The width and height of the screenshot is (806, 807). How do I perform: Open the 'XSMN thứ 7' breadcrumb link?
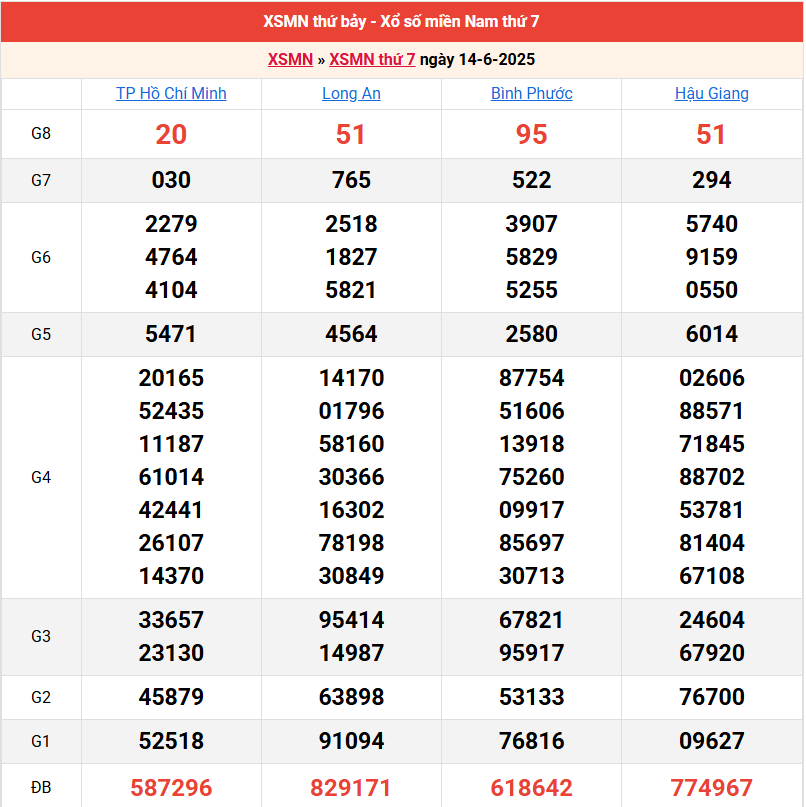(x=372, y=59)
